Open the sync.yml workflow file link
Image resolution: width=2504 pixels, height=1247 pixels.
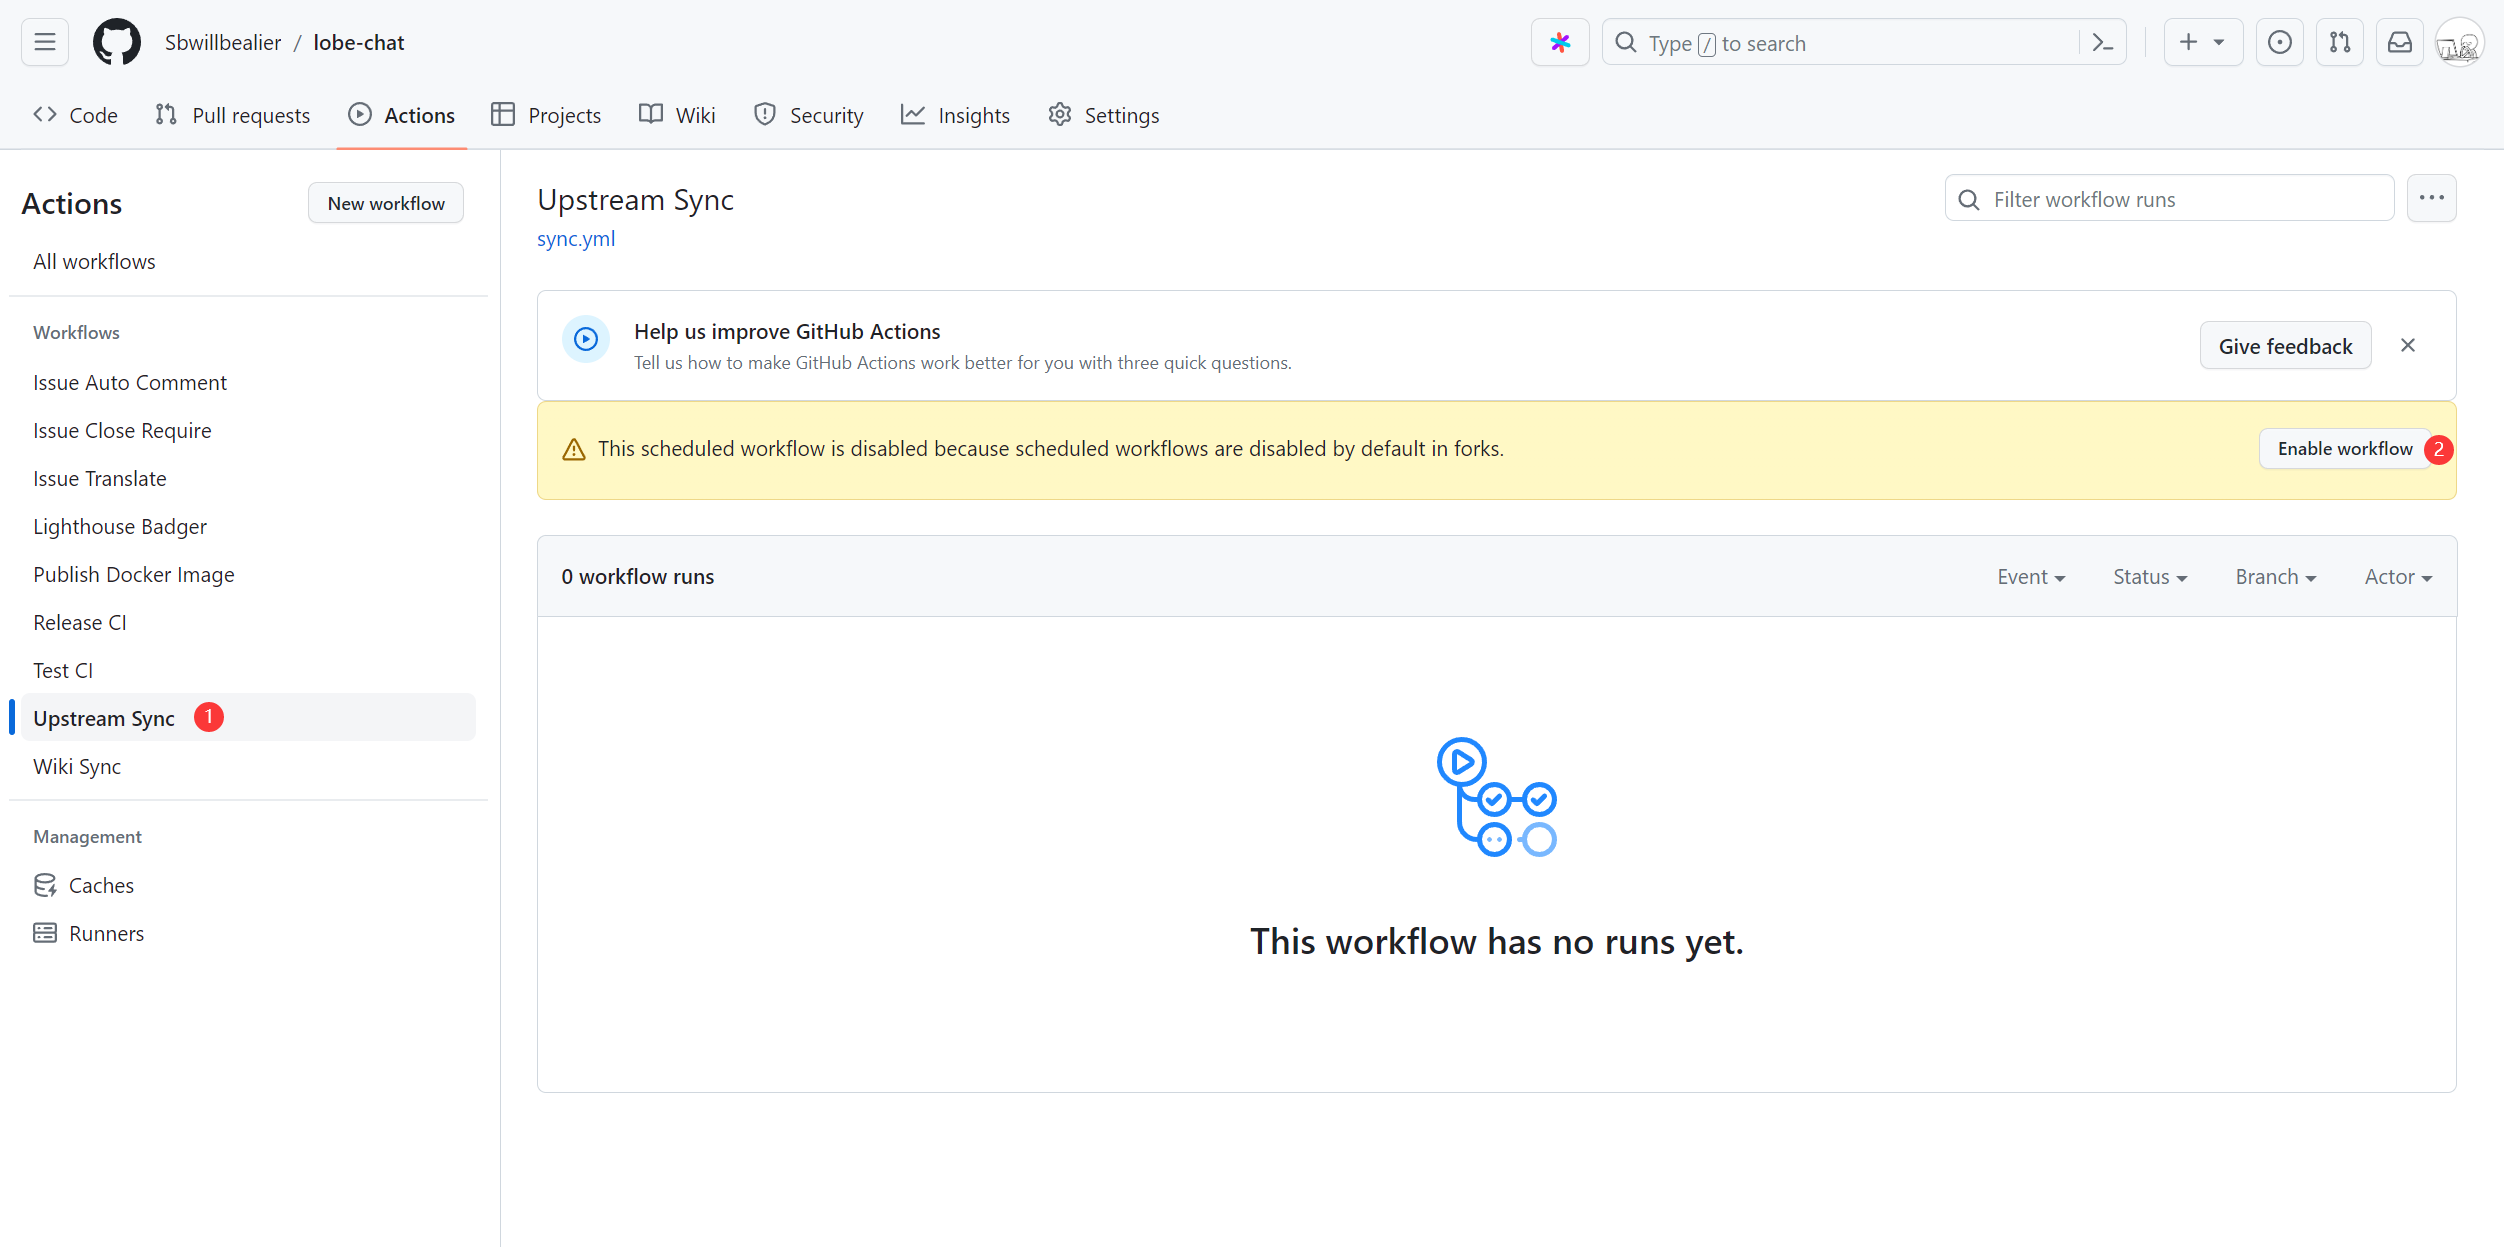point(575,238)
